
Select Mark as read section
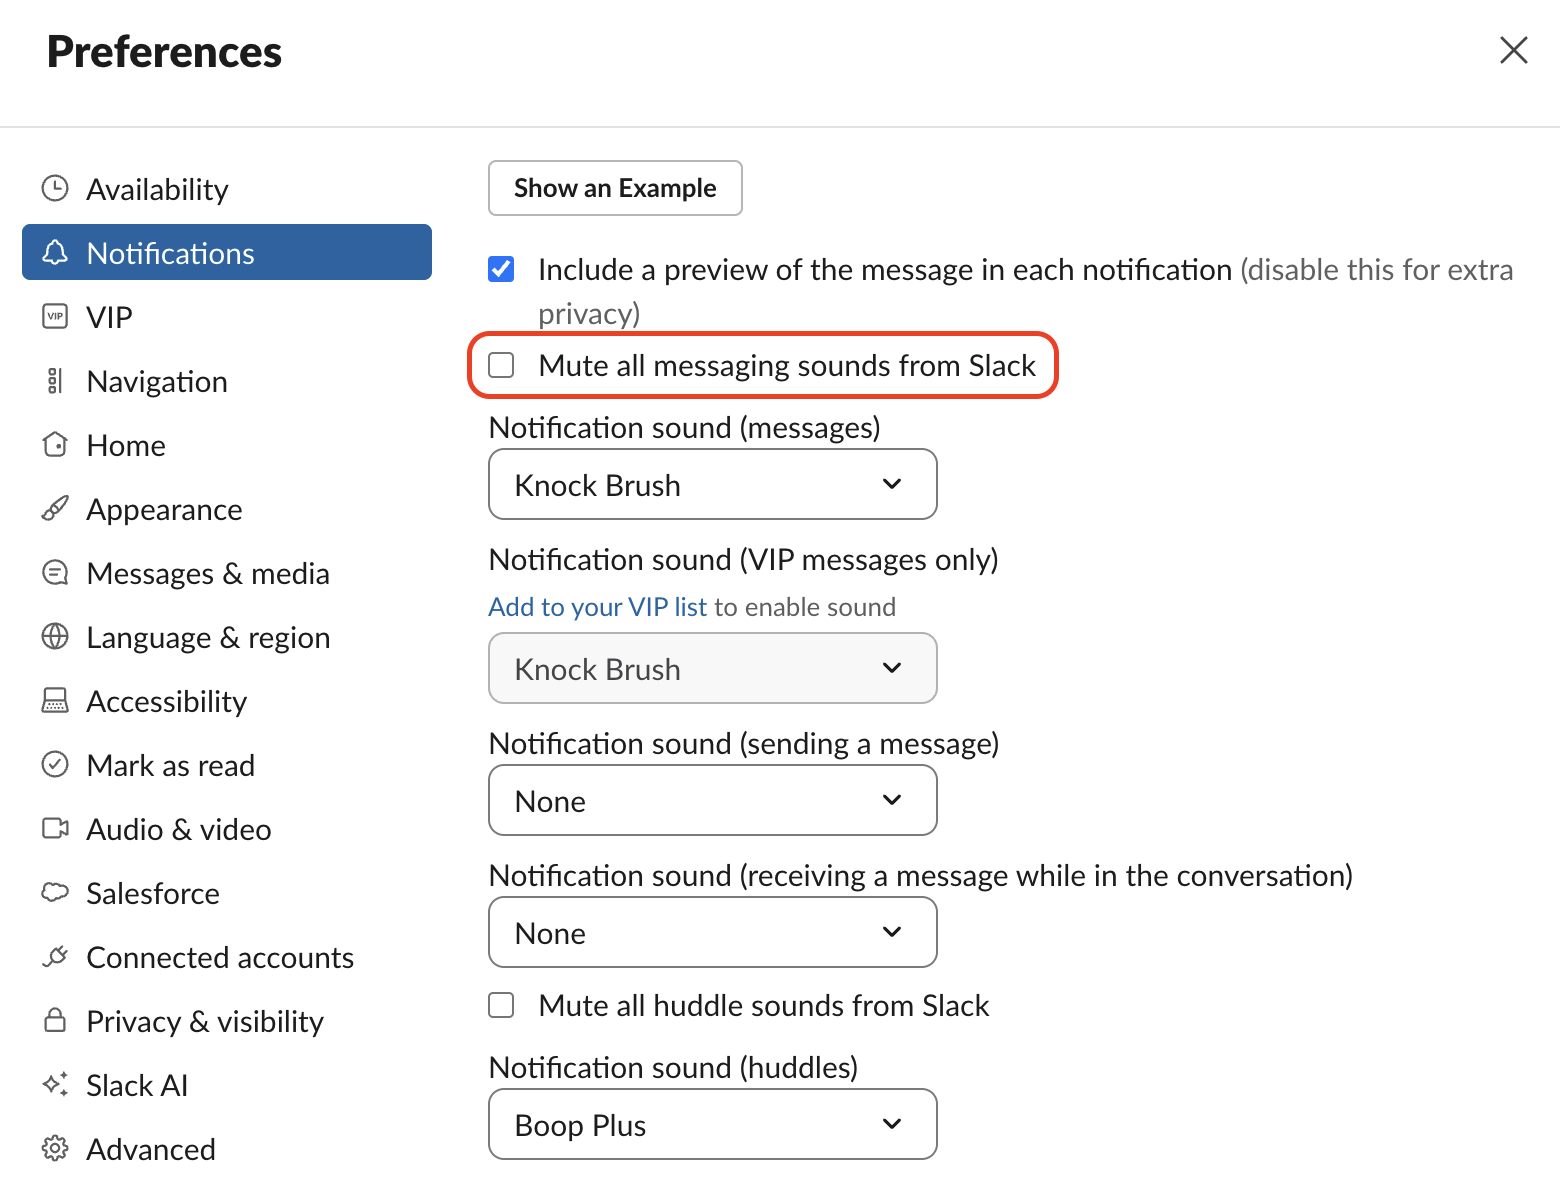point(227,764)
